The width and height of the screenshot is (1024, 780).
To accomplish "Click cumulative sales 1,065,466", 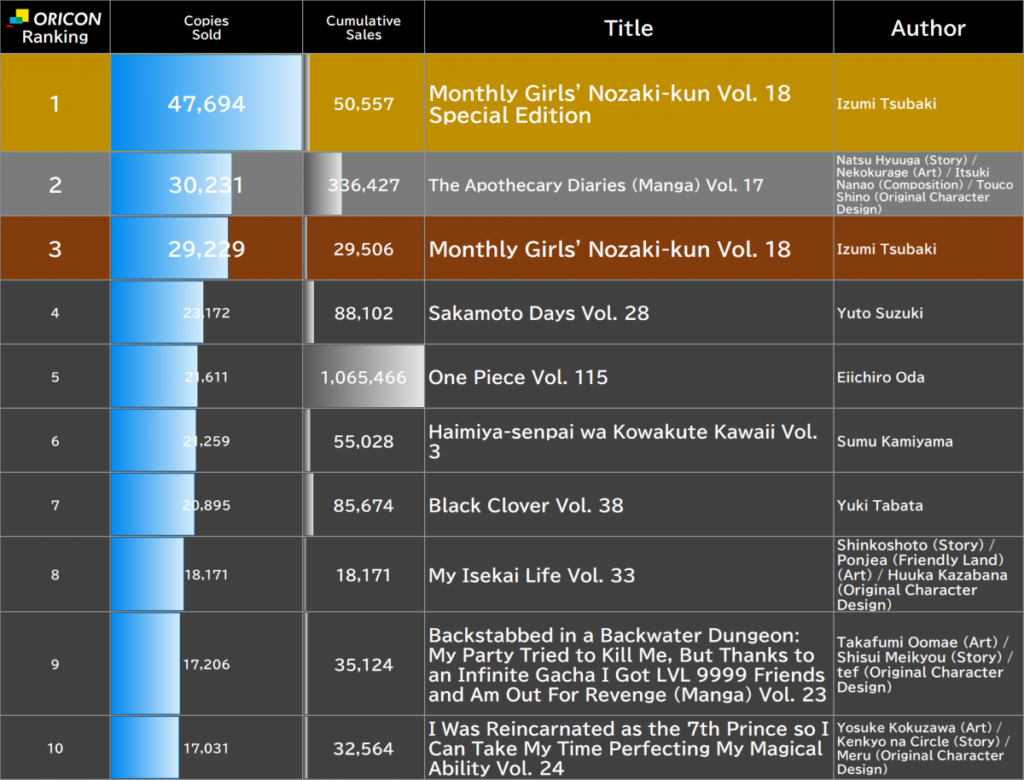I will [364, 377].
